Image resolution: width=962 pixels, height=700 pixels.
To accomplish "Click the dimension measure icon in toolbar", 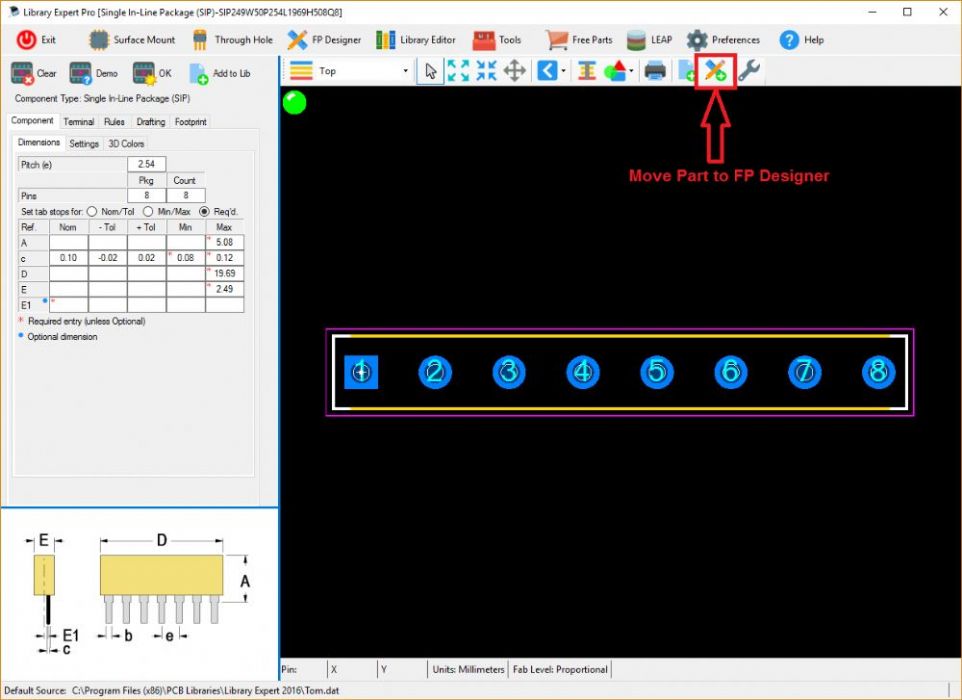I will (x=587, y=71).
